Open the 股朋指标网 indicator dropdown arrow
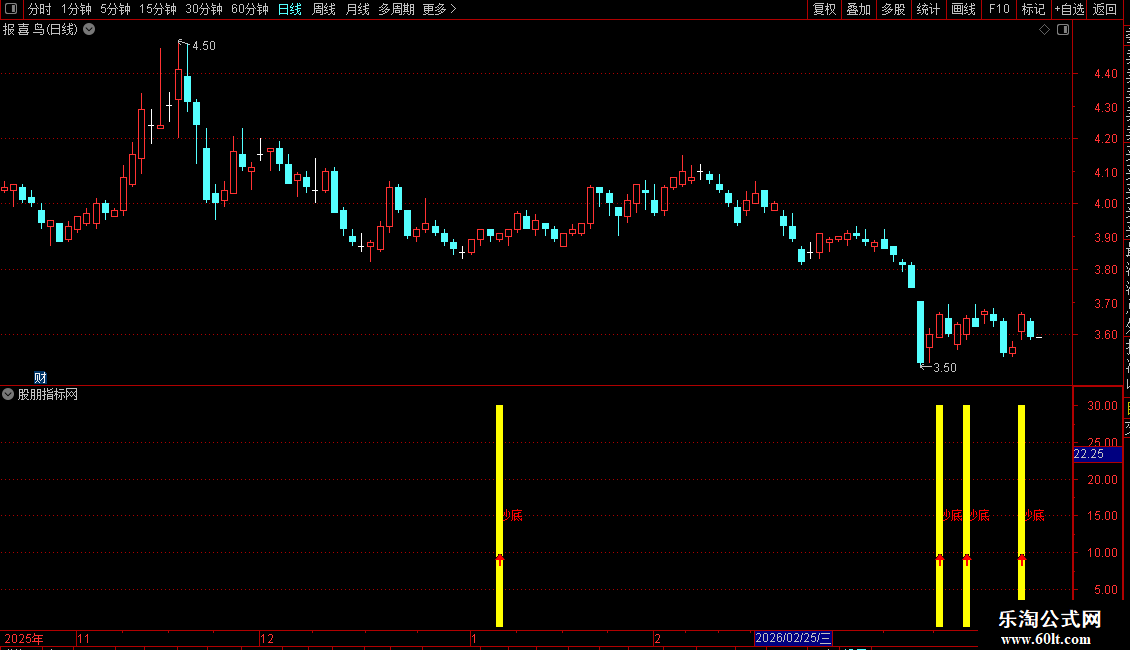Screen dimensions: 1130x650 pos(8,394)
